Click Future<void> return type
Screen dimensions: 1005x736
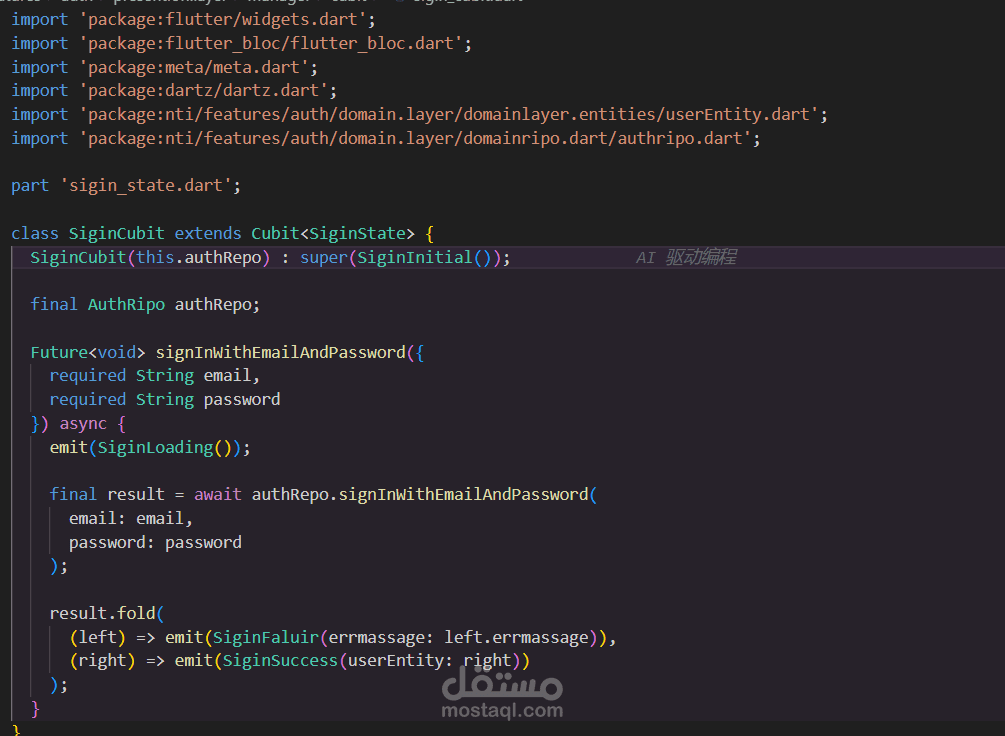[x=88, y=352]
